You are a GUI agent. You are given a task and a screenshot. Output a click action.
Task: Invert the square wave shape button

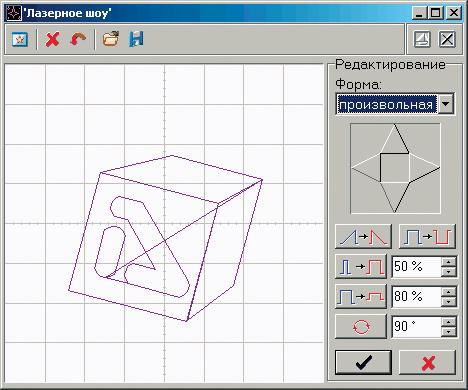[427, 236]
